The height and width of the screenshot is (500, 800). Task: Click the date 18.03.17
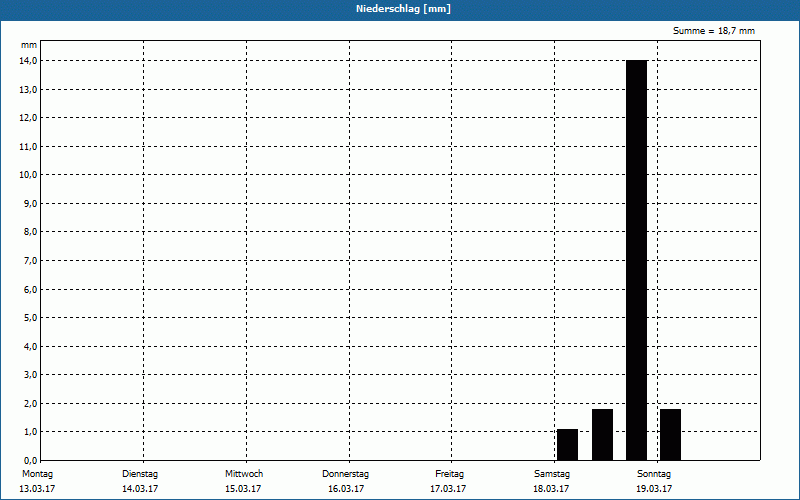pyautogui.click(x=551, y=489)
